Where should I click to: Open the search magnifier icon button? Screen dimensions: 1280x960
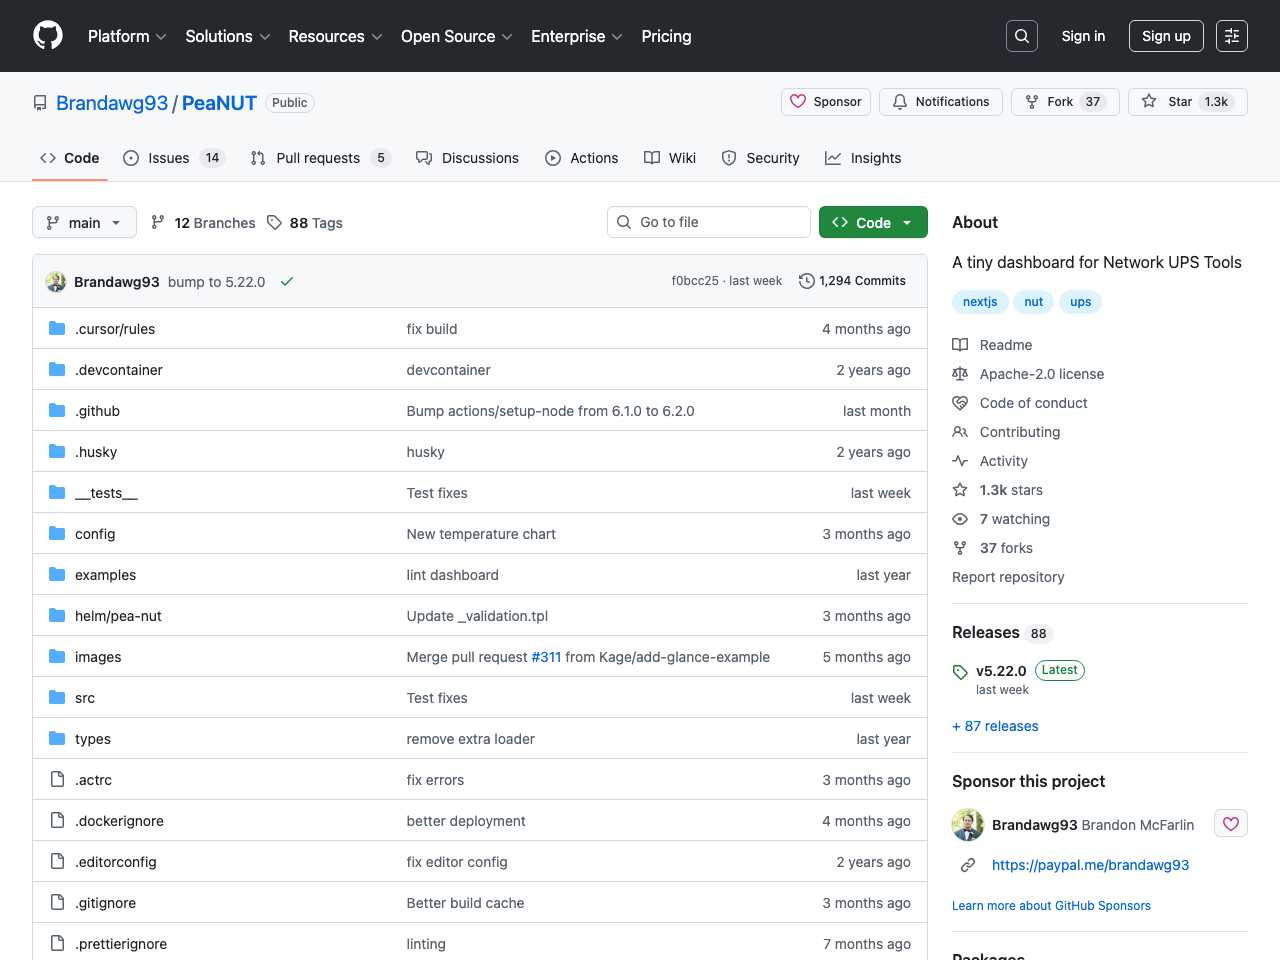pyautogui.click(x=1021, y=36)
